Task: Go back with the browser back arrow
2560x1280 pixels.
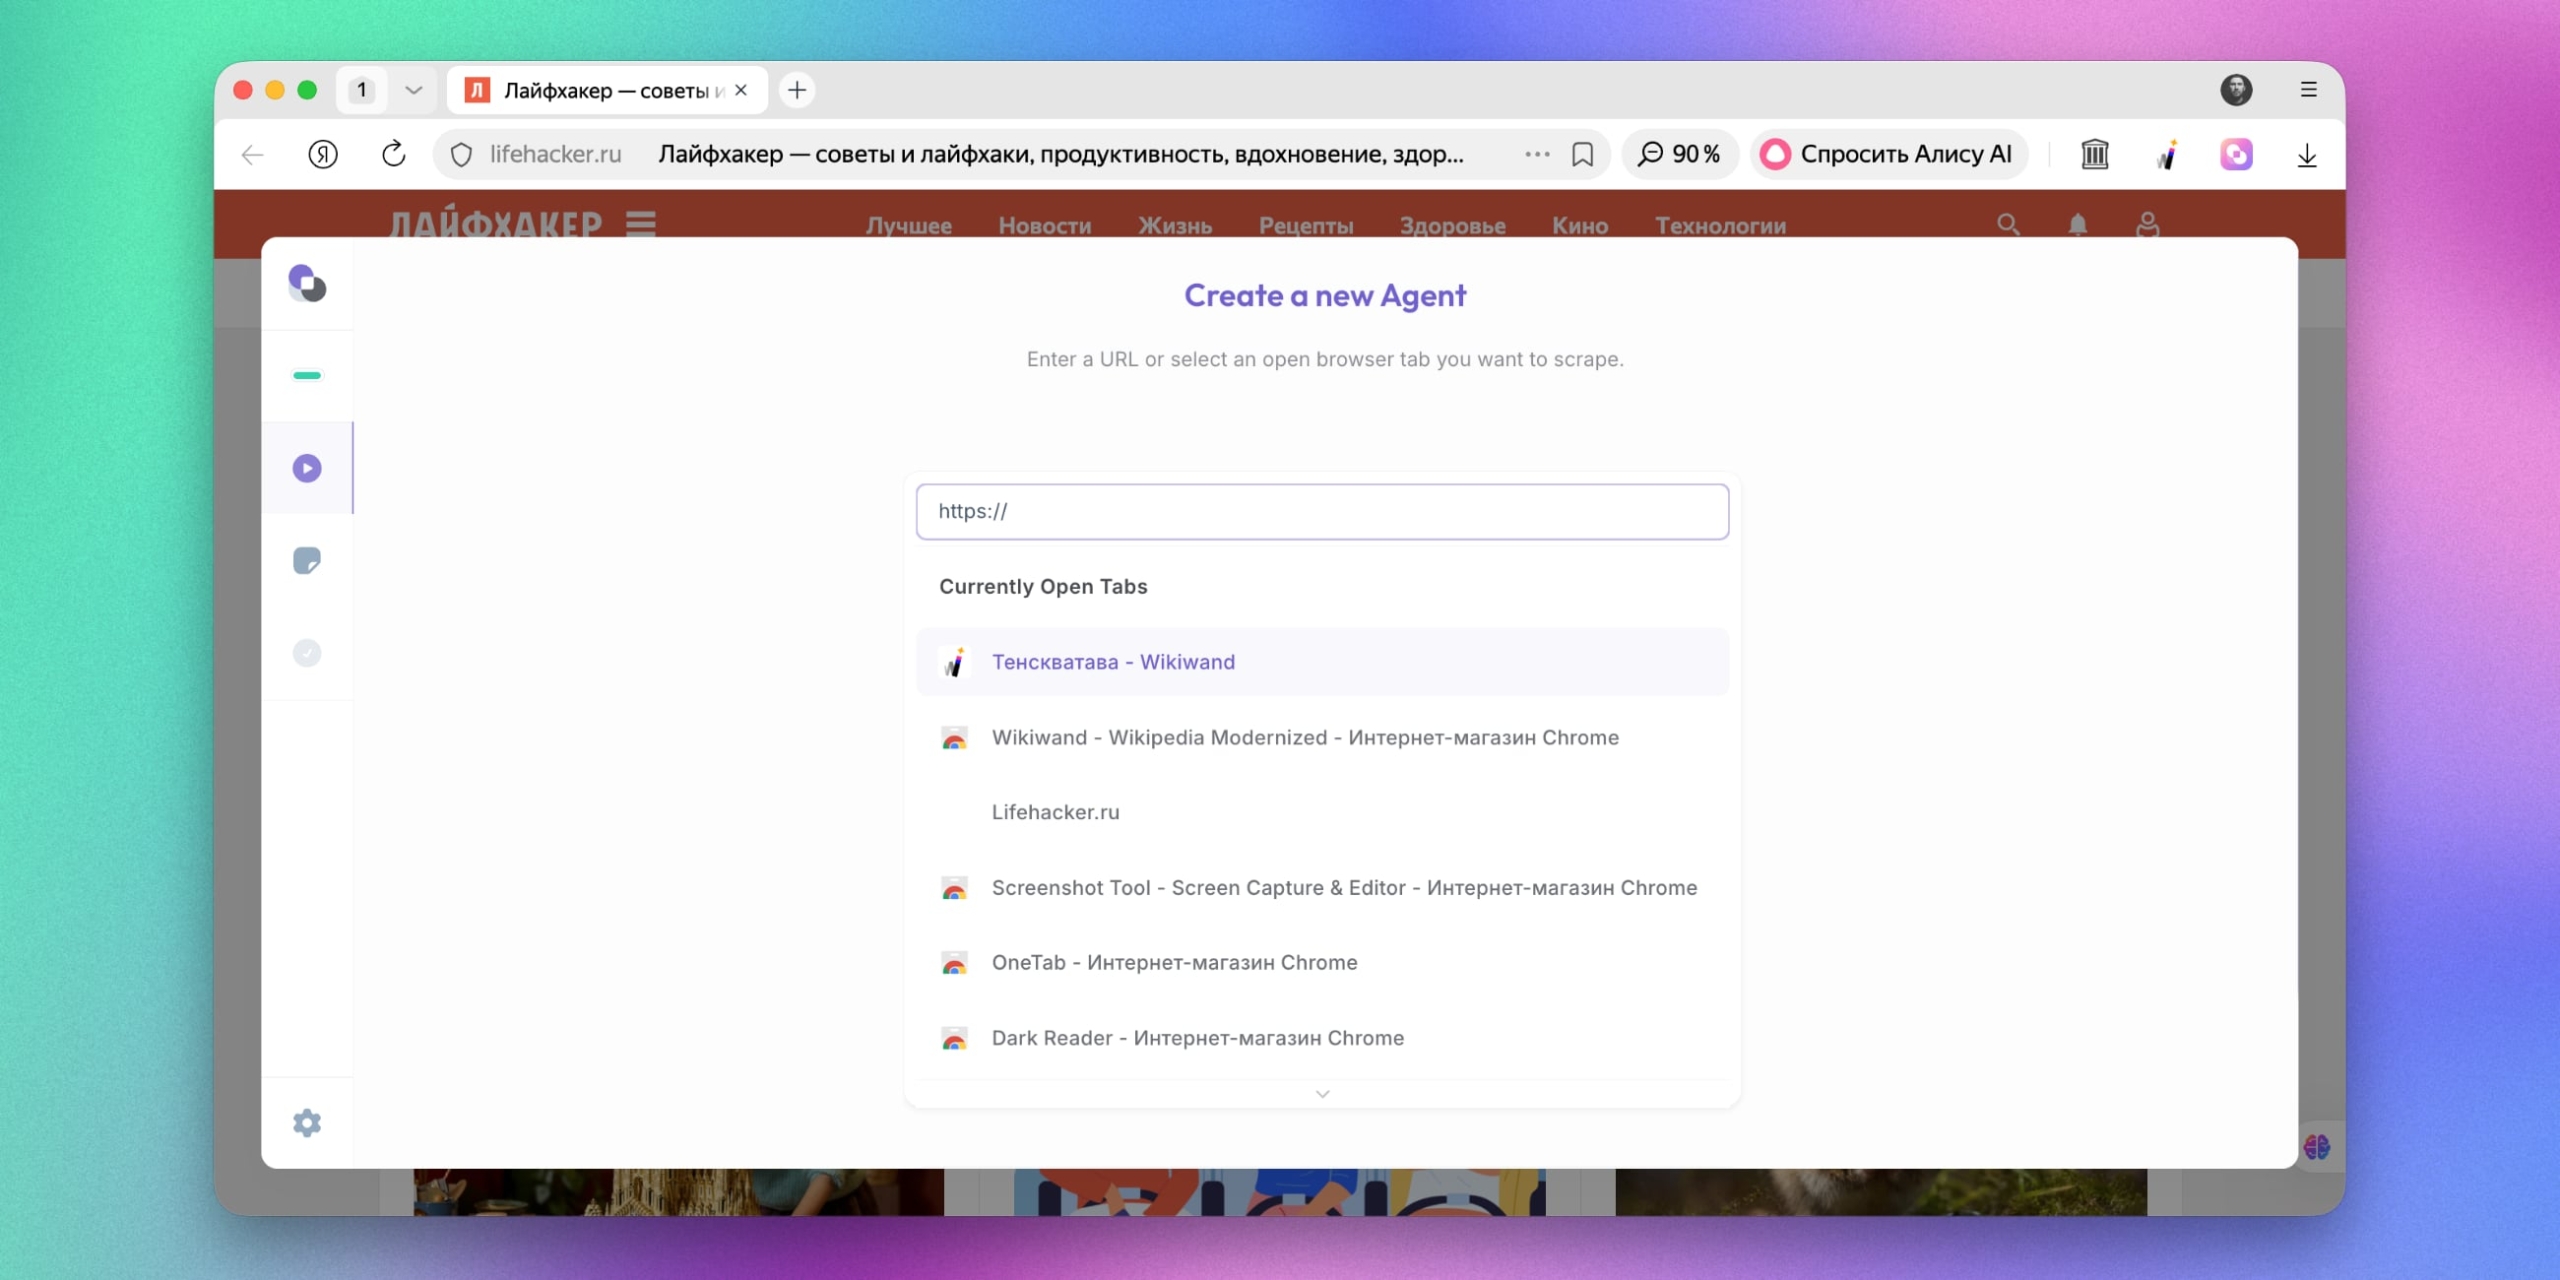Action: [252, 155]
